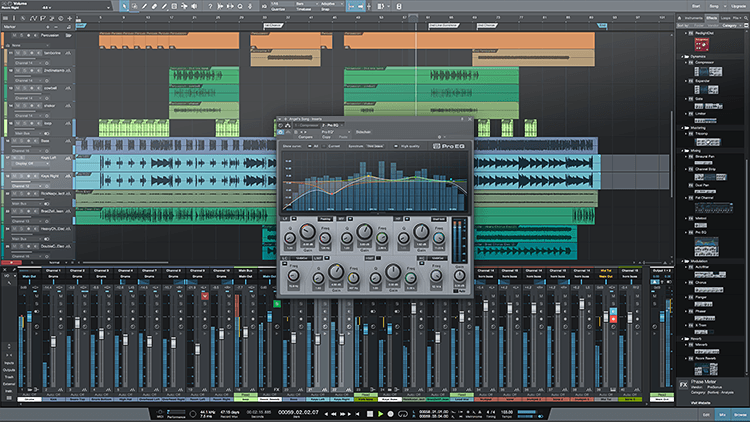This screenshot has width=750, height=422.
Task: Select the 2 - Pro EQ insert tab
Action: coord(331,125)
